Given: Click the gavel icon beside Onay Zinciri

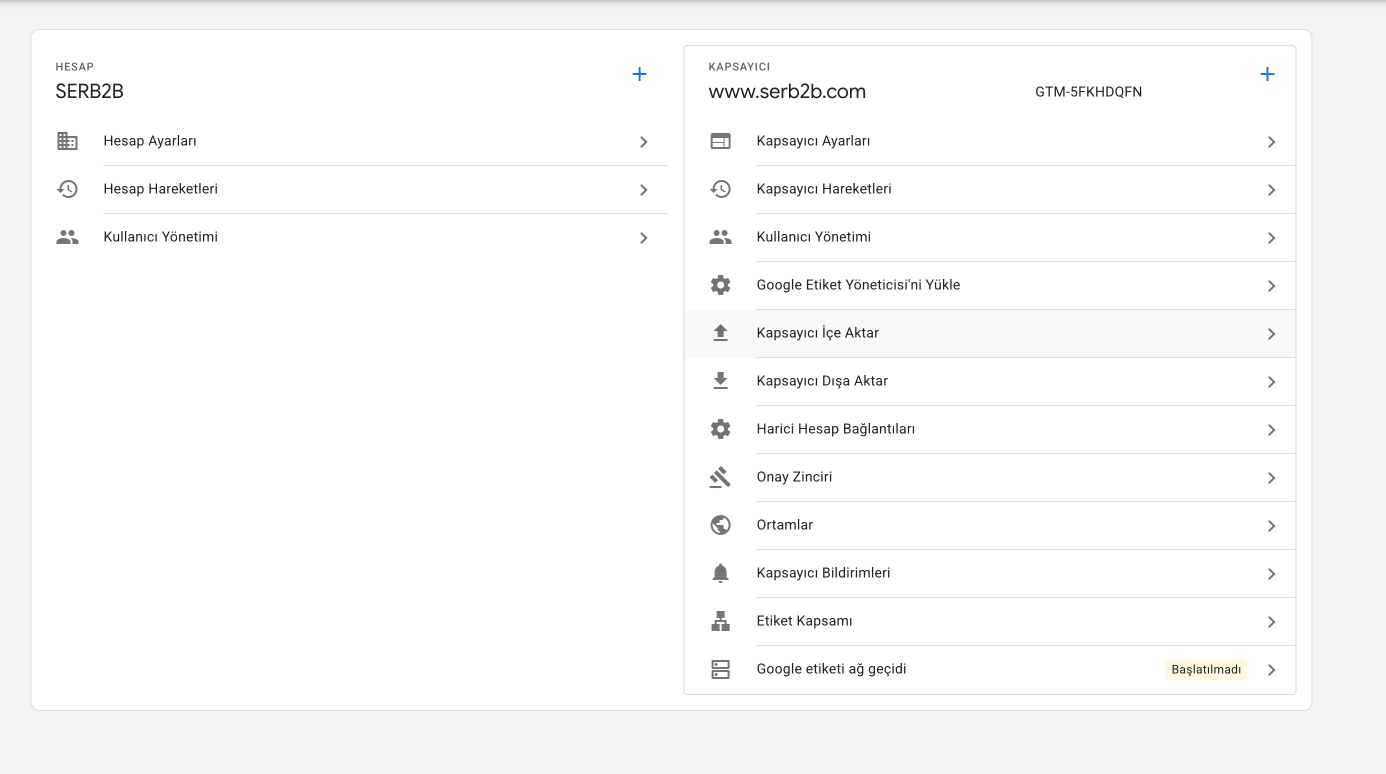Looking at the screenshot, I should tap(720, 477).
